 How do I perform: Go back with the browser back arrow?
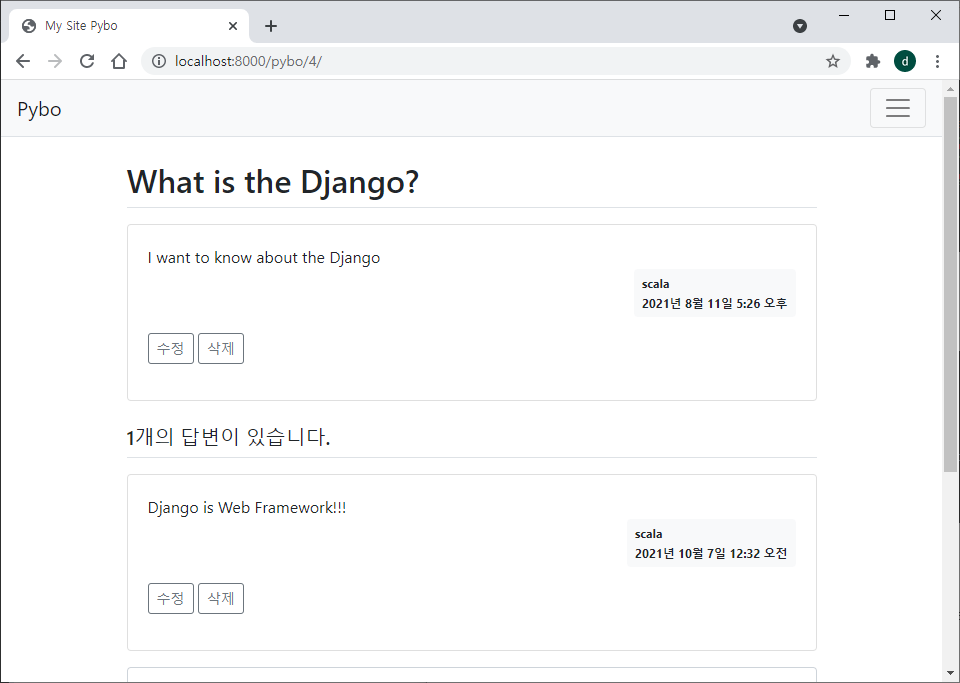click(x=23, y=61)
